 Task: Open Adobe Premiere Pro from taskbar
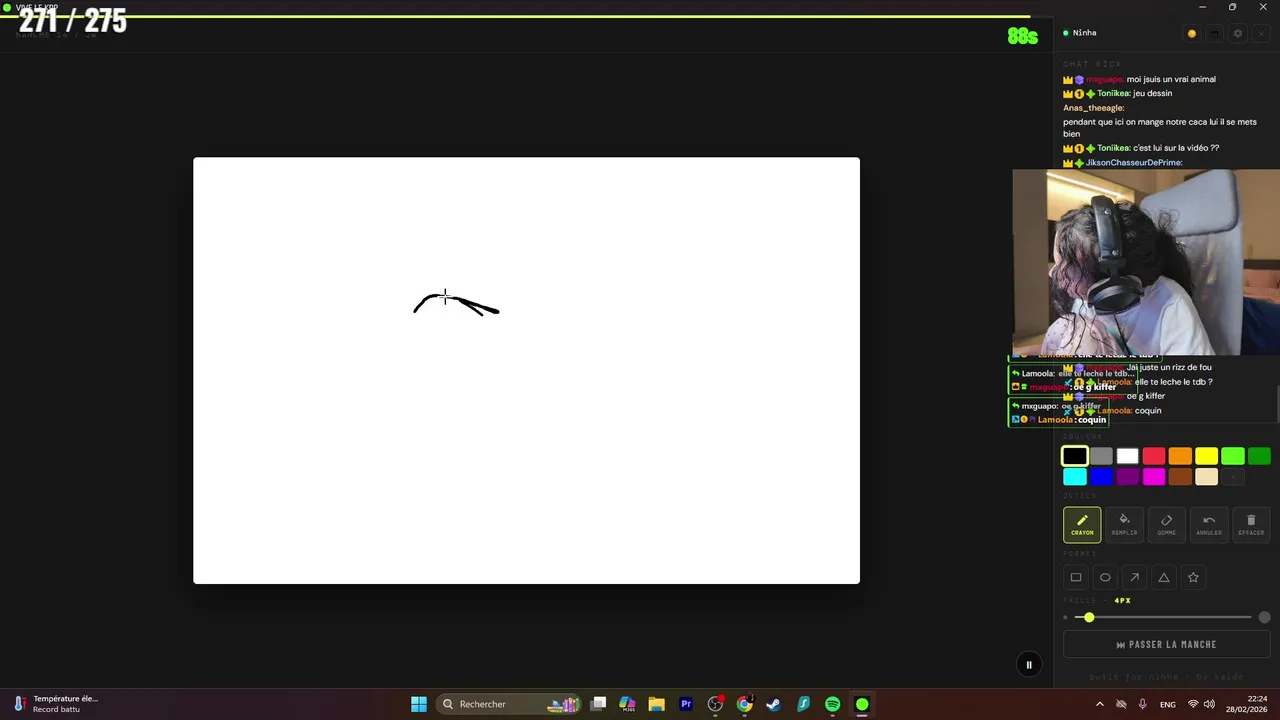(x=686, y=704)
